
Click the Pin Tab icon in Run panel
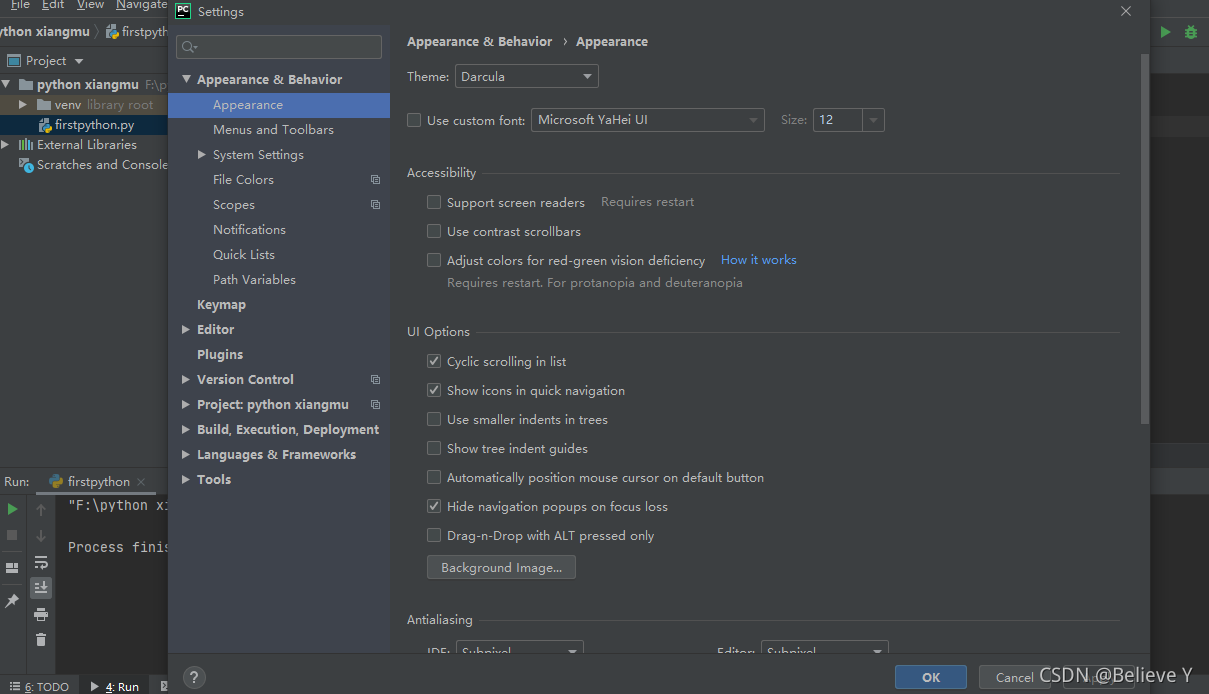[12, 601]
